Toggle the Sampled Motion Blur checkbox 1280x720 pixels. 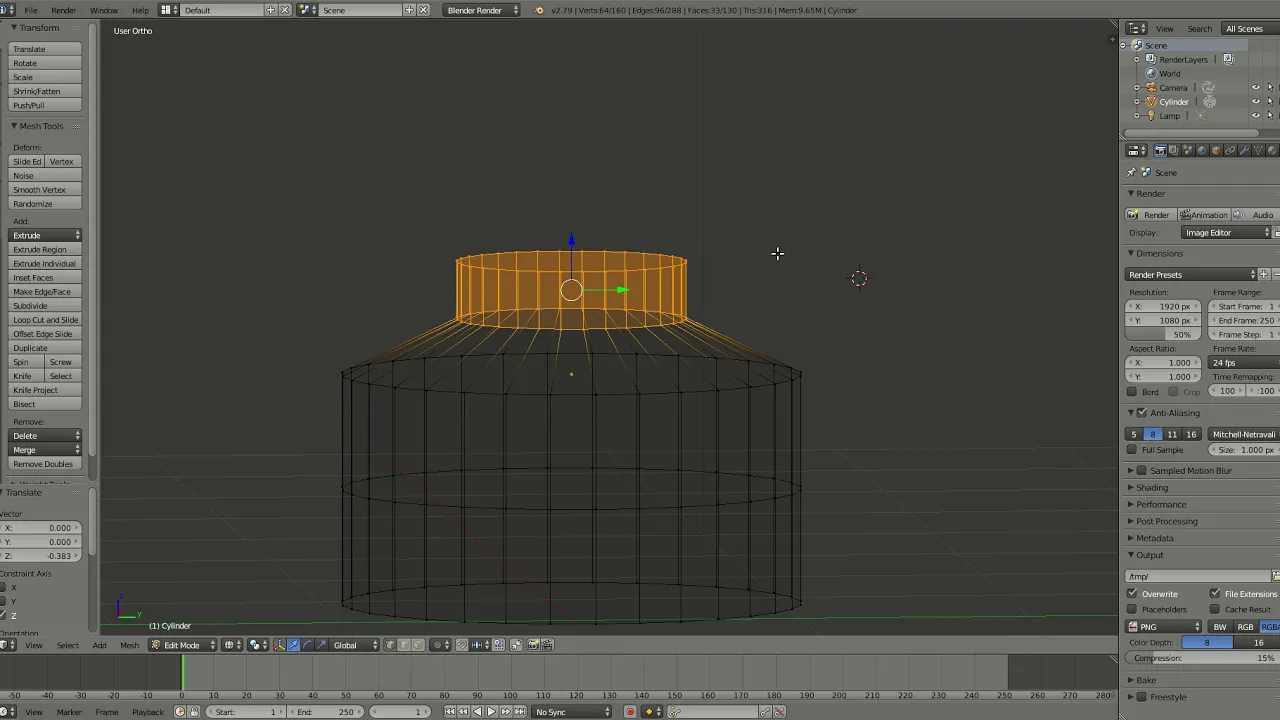pyautogui.click(x=1142, y=471)
